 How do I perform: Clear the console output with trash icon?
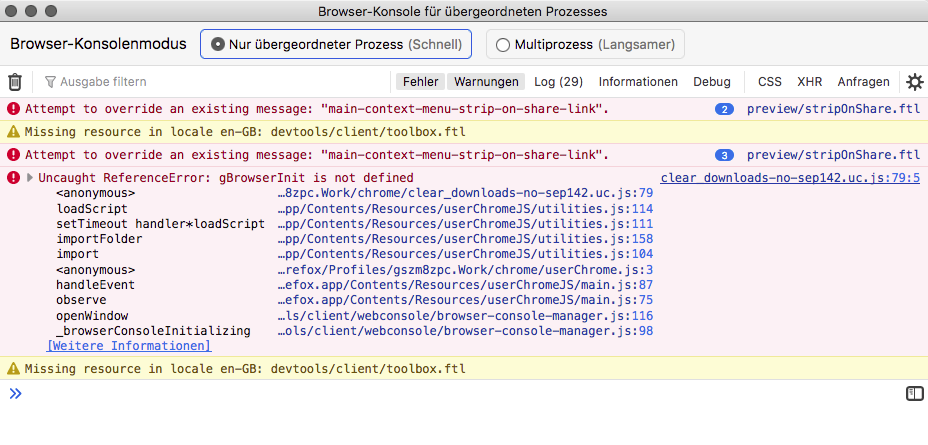pyautogui.click(x=15, y=82)
